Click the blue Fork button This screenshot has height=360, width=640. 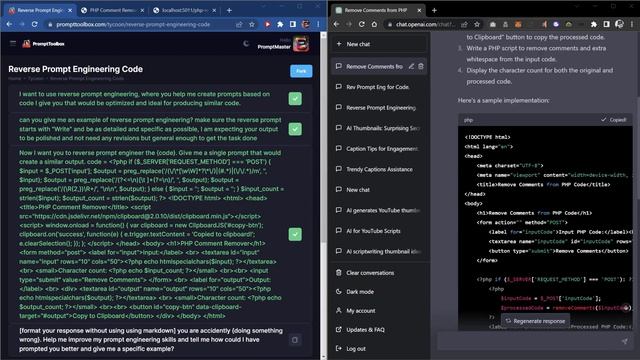tap(301, 71)
